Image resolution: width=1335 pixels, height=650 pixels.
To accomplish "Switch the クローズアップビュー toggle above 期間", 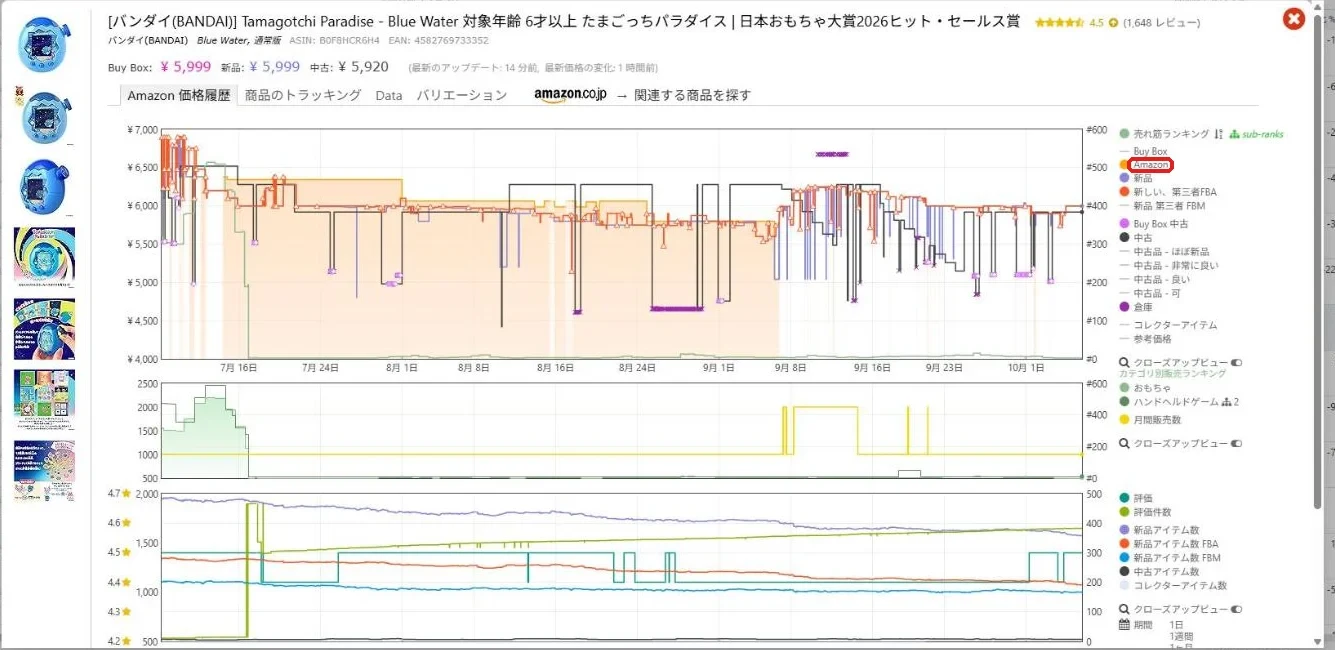I will [x=1236, y=609].
